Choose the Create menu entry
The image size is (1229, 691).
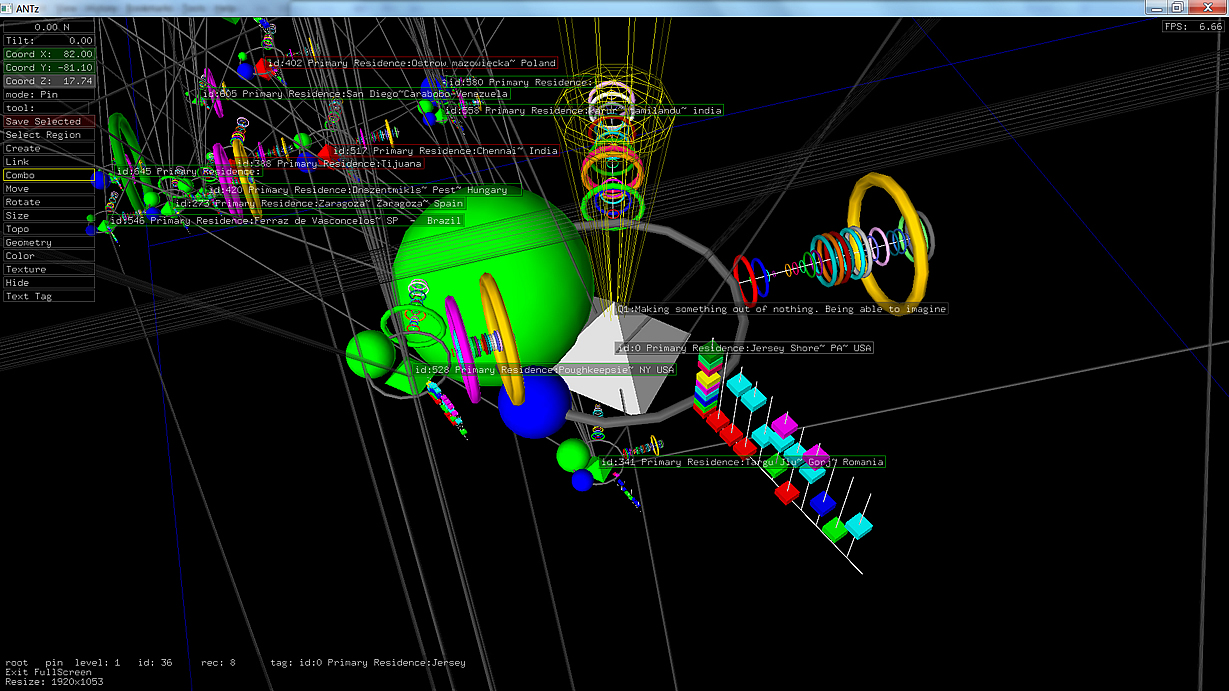(48, 148)
